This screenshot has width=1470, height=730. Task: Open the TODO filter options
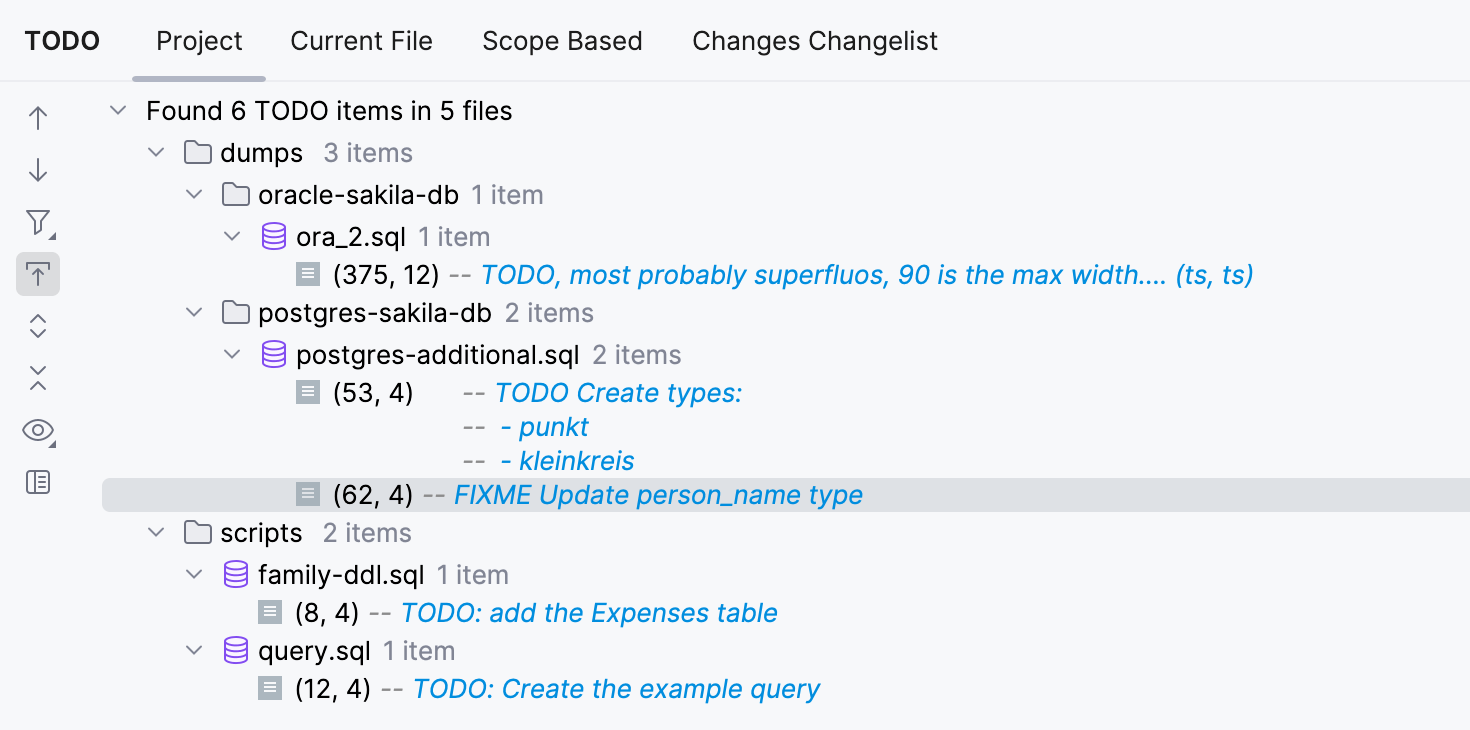[x=37, y=222]
